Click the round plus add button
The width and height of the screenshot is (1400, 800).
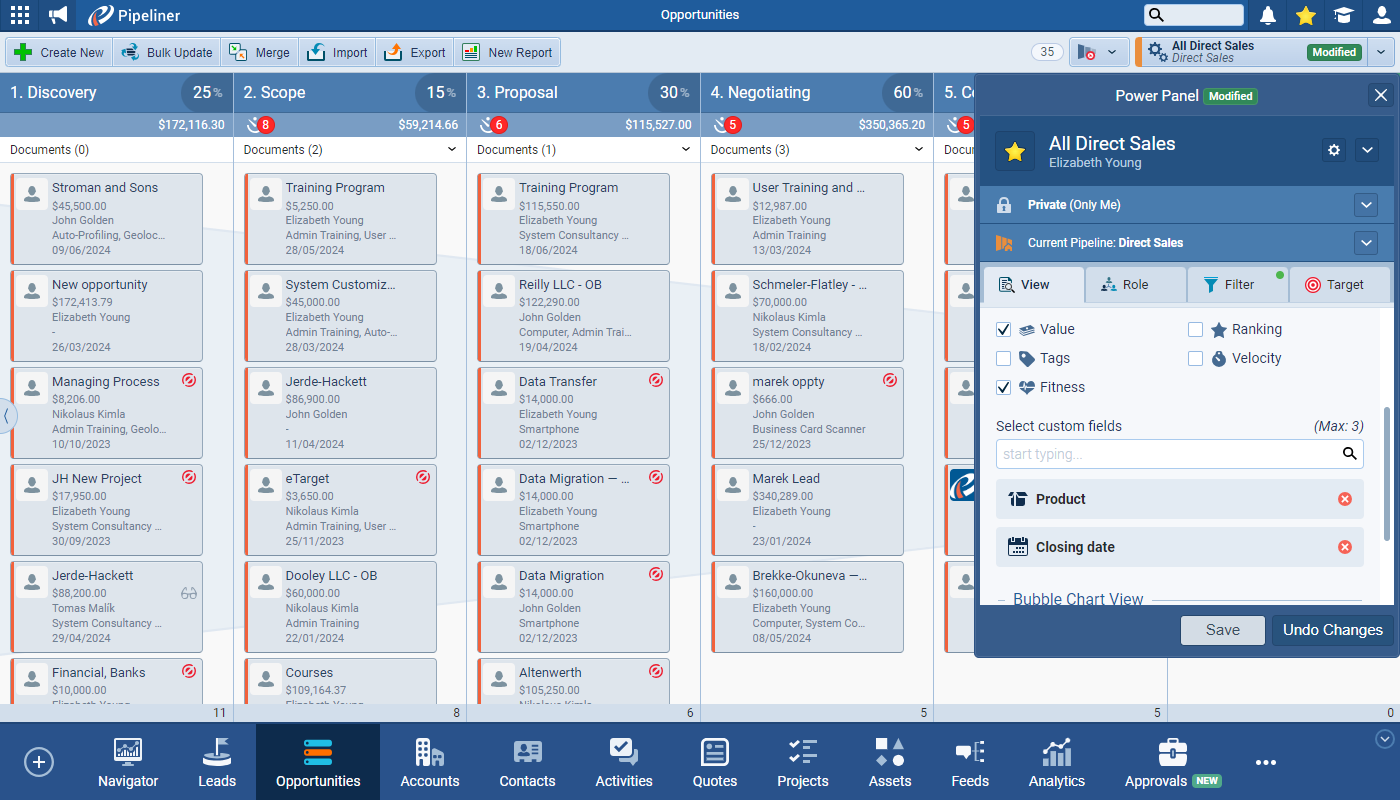(39, 762)
